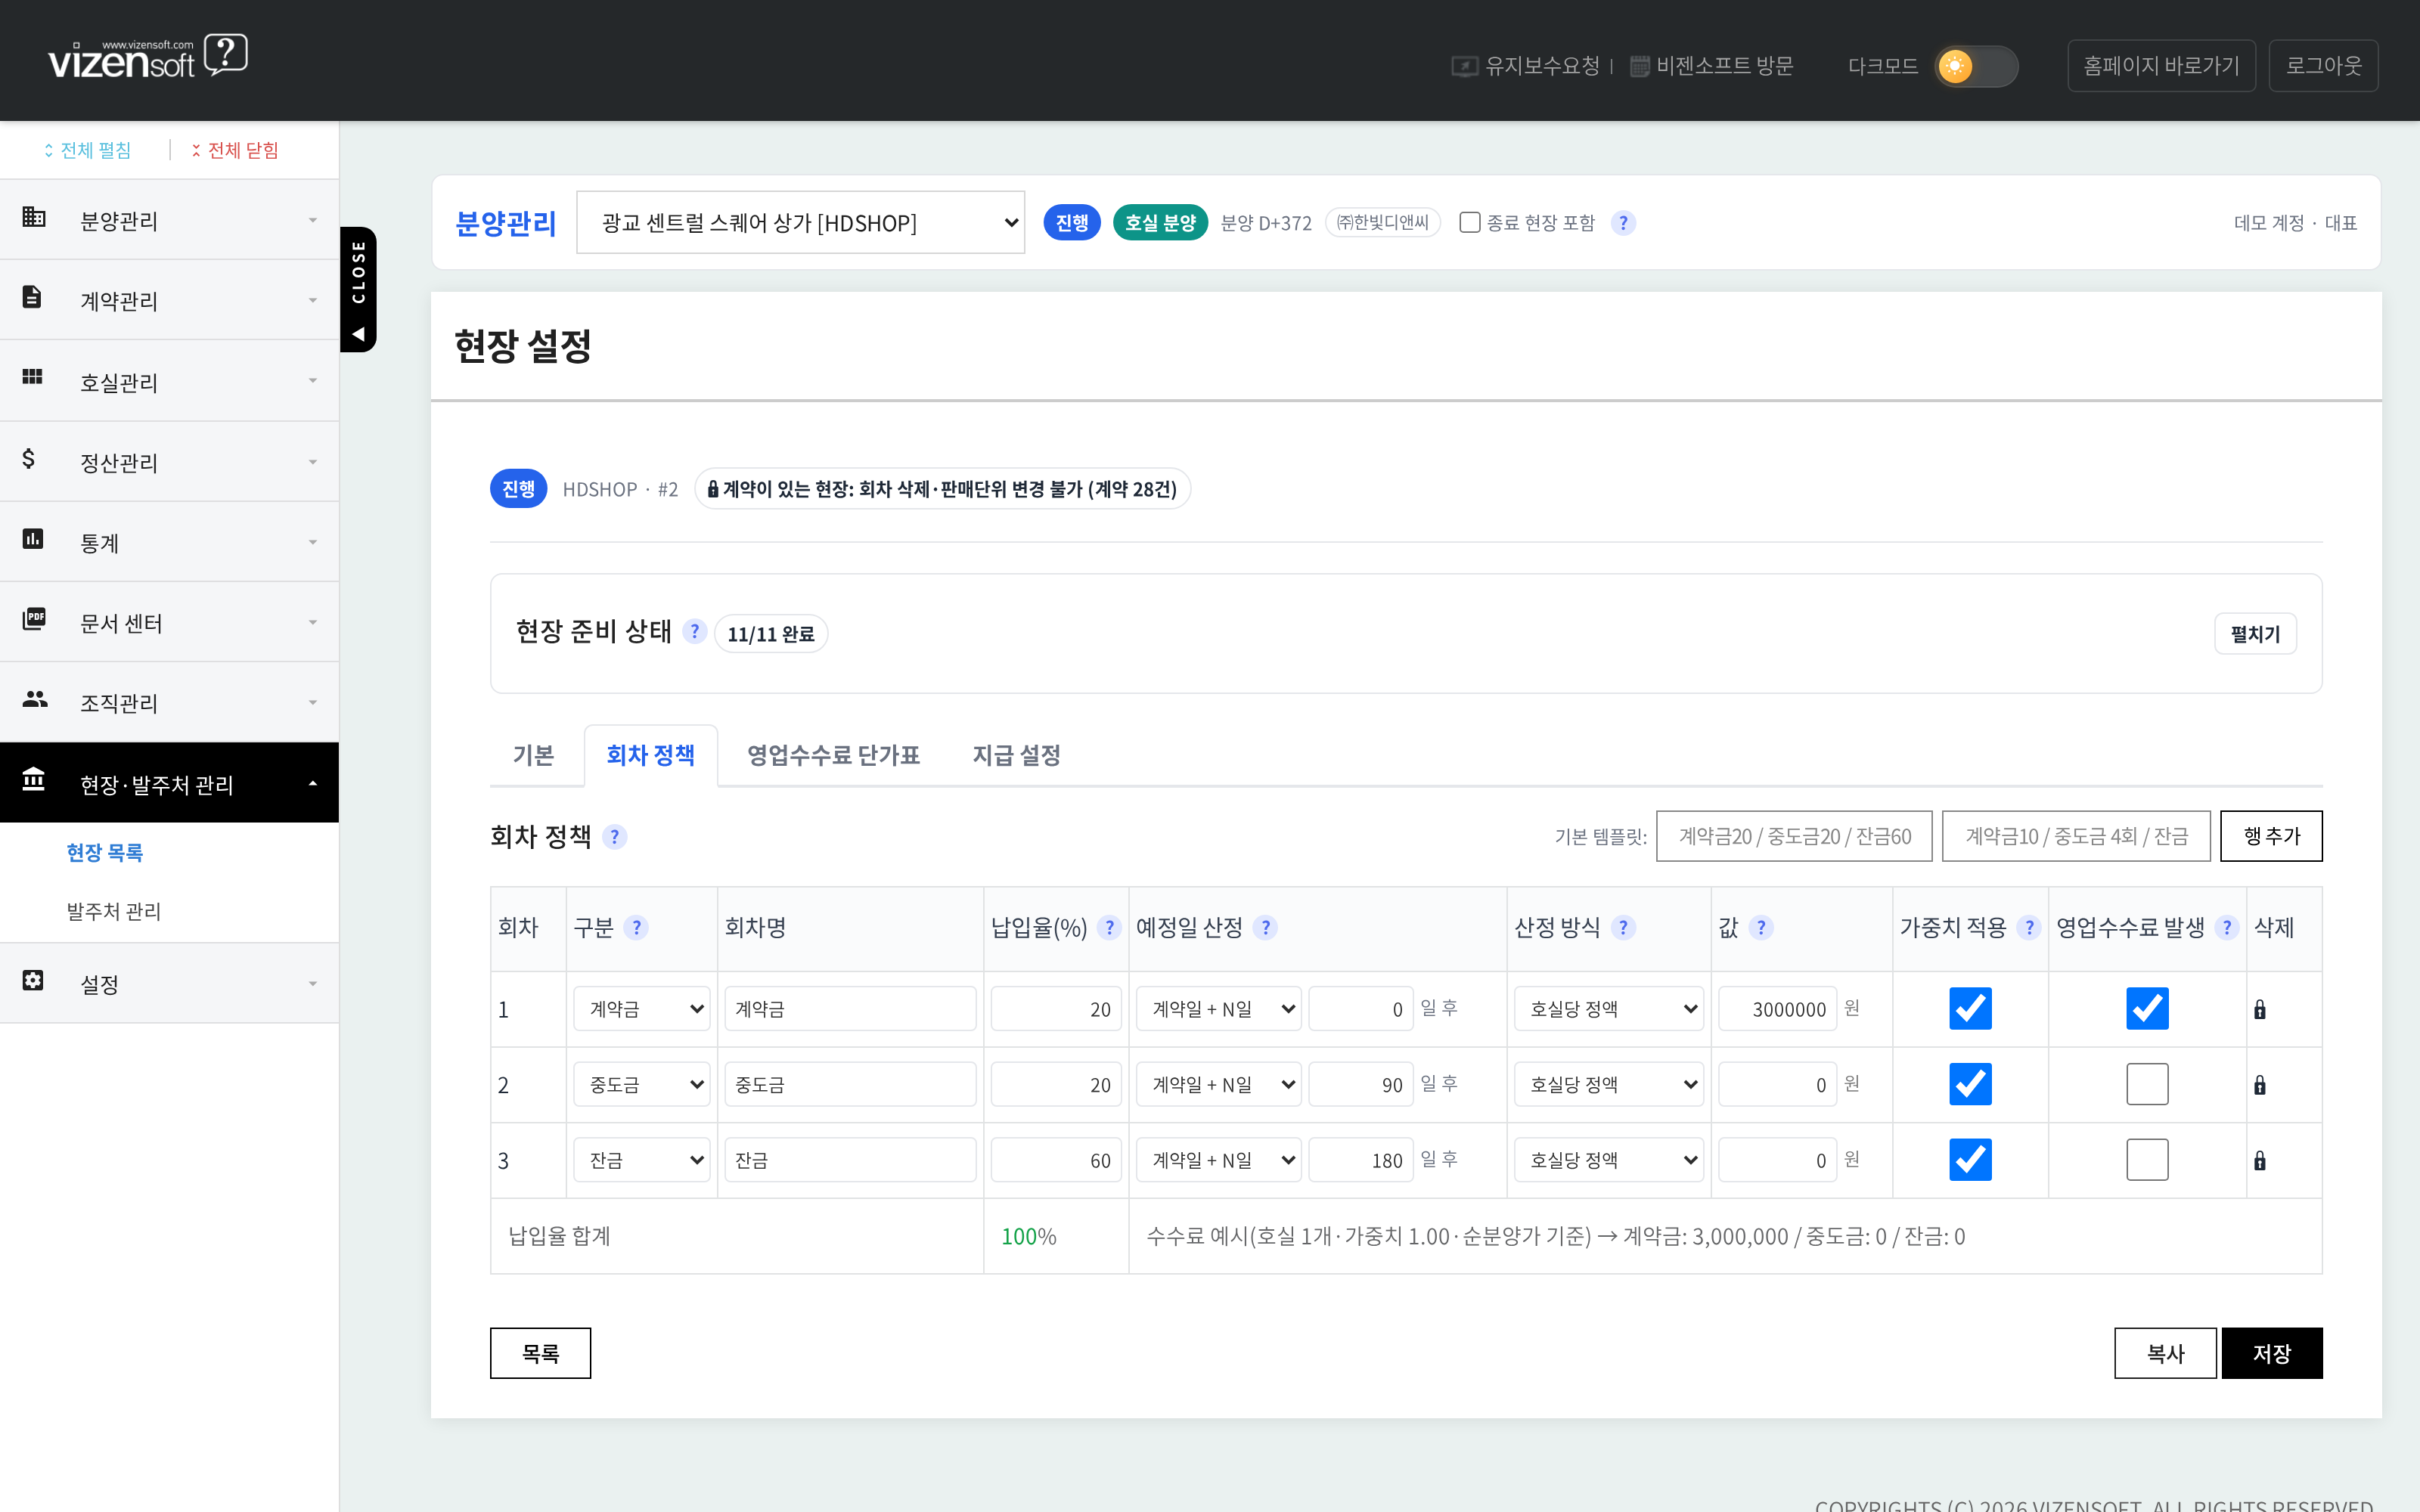Uncheck 가중치 적용 for 잔금 row

click(1970, 1160)
